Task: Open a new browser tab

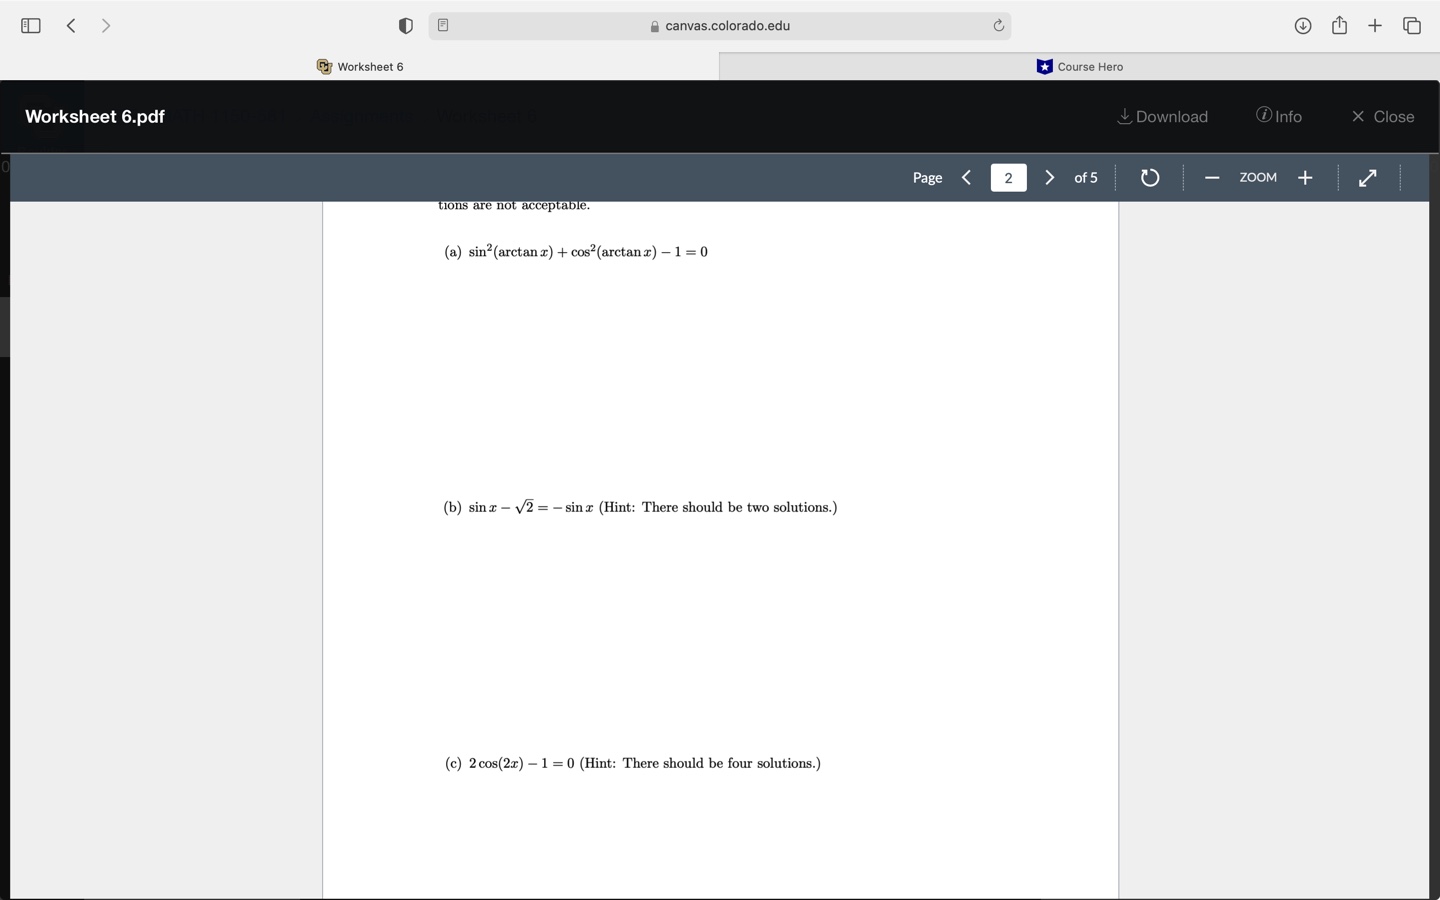Action: (1375, 25)
